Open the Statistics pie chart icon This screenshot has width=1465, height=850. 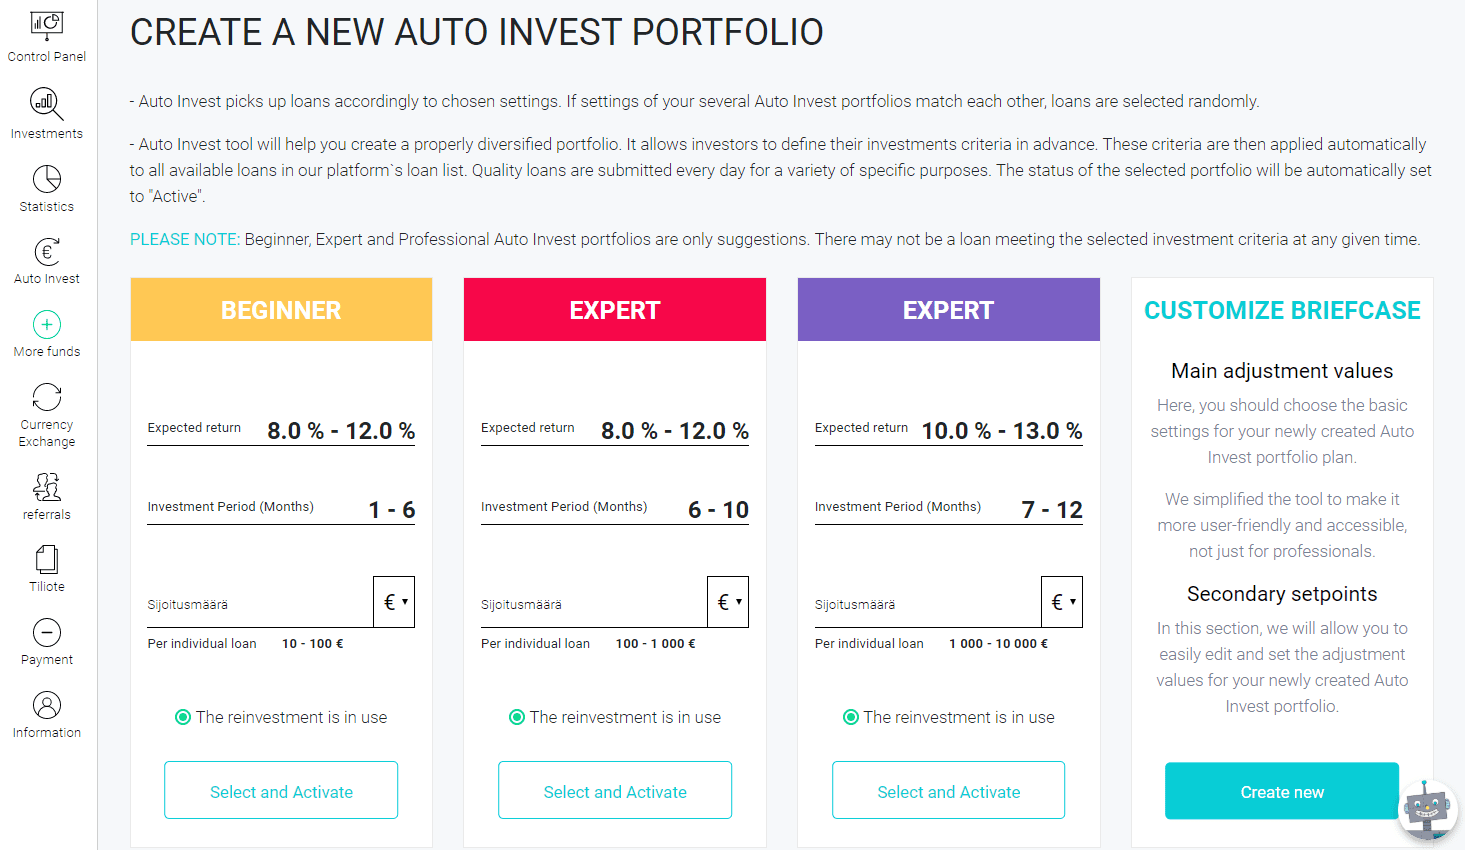pyautogui.click(x=47, y=179)
